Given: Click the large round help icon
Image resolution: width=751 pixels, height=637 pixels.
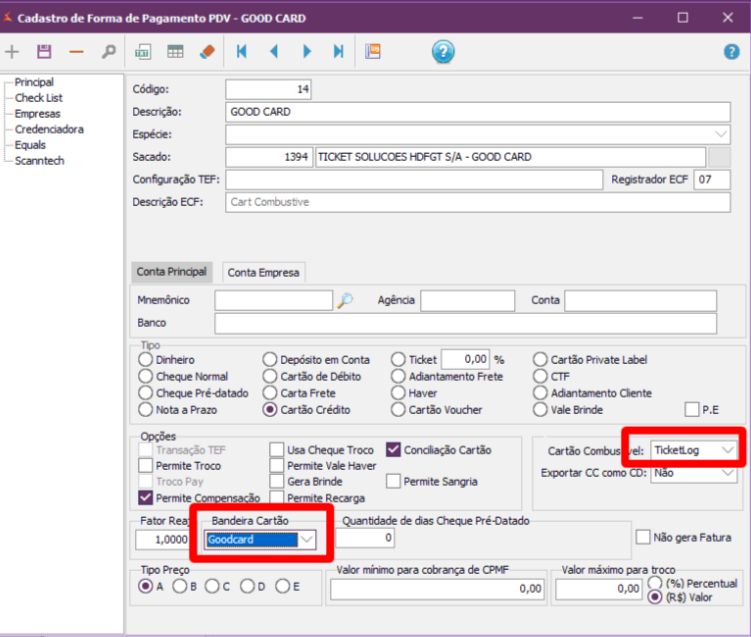Looking at the screenshot, I should (x=443, y=52).
